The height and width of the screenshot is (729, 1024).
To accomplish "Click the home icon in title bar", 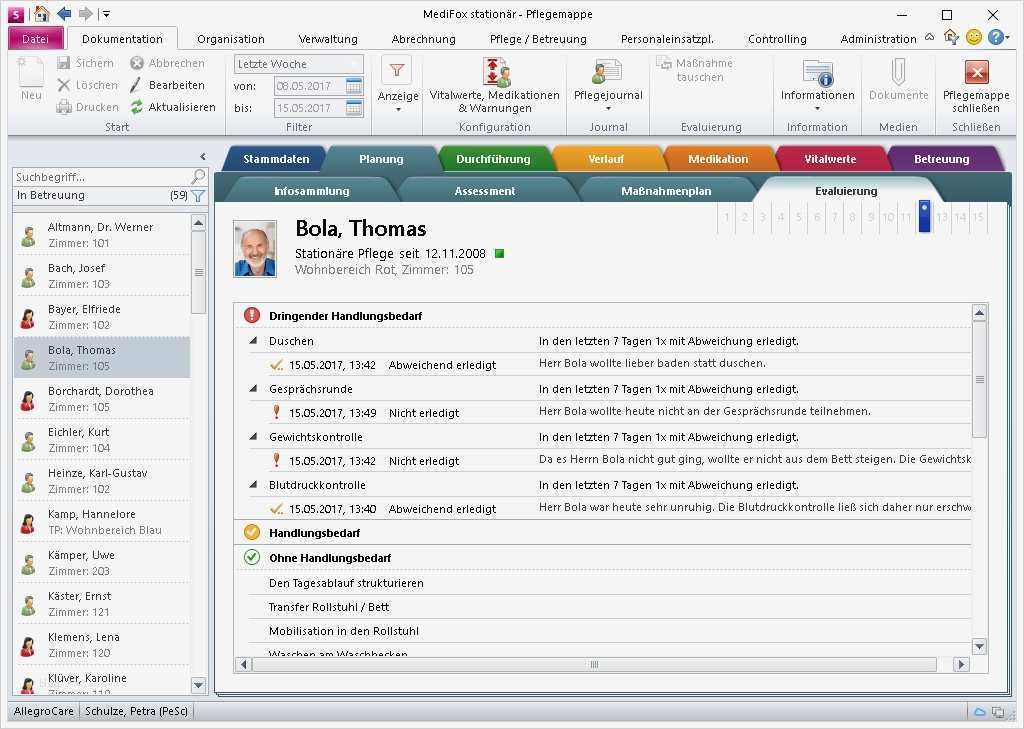I will [x=41, y=14].
